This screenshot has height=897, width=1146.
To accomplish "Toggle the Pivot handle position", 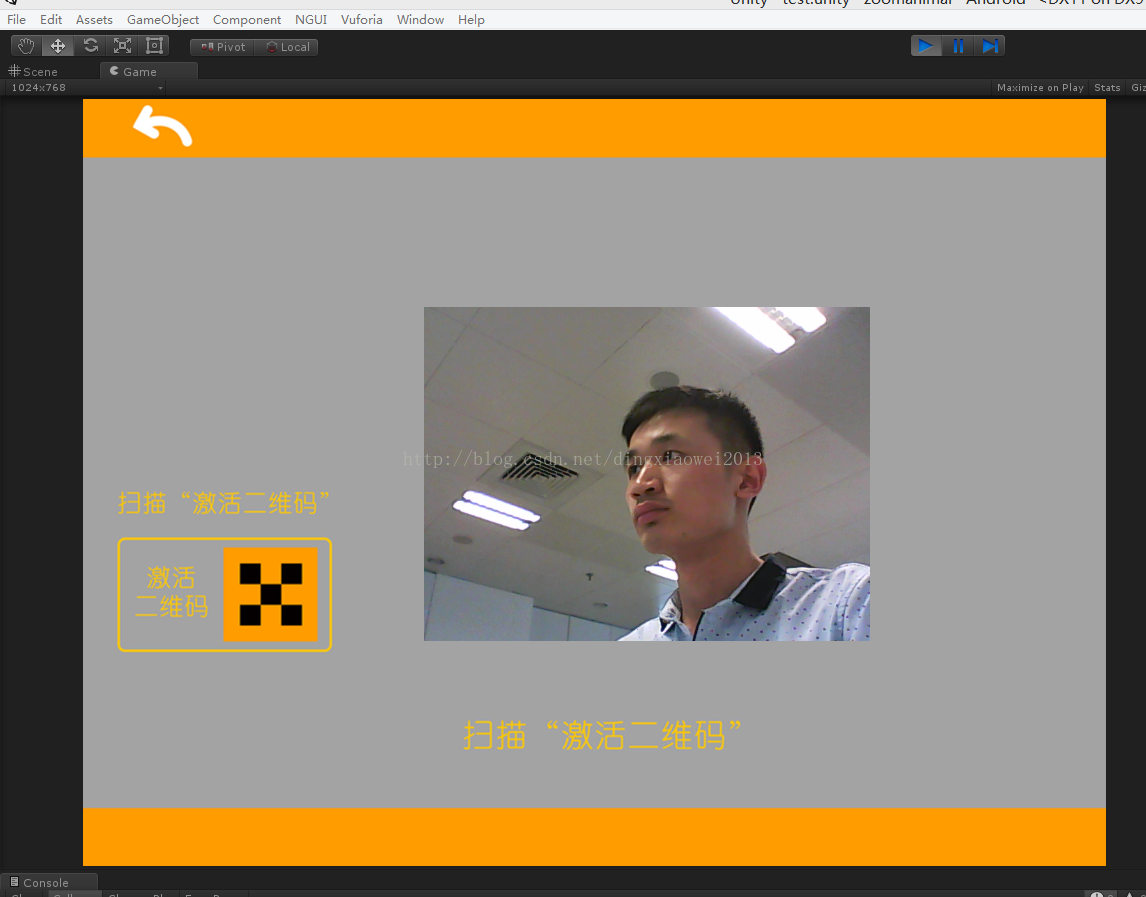I will [222, 47].
